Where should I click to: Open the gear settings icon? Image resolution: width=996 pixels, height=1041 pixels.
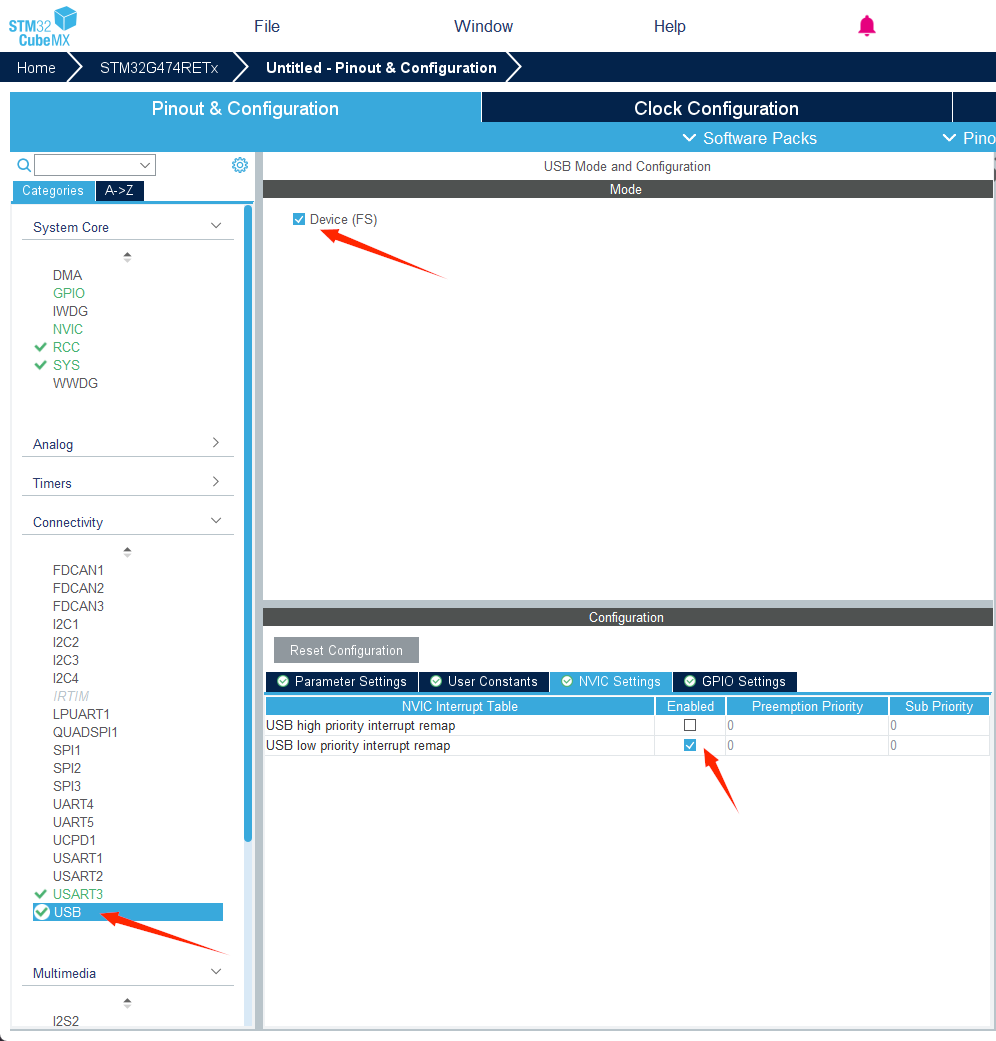click(x=240, y=165)
